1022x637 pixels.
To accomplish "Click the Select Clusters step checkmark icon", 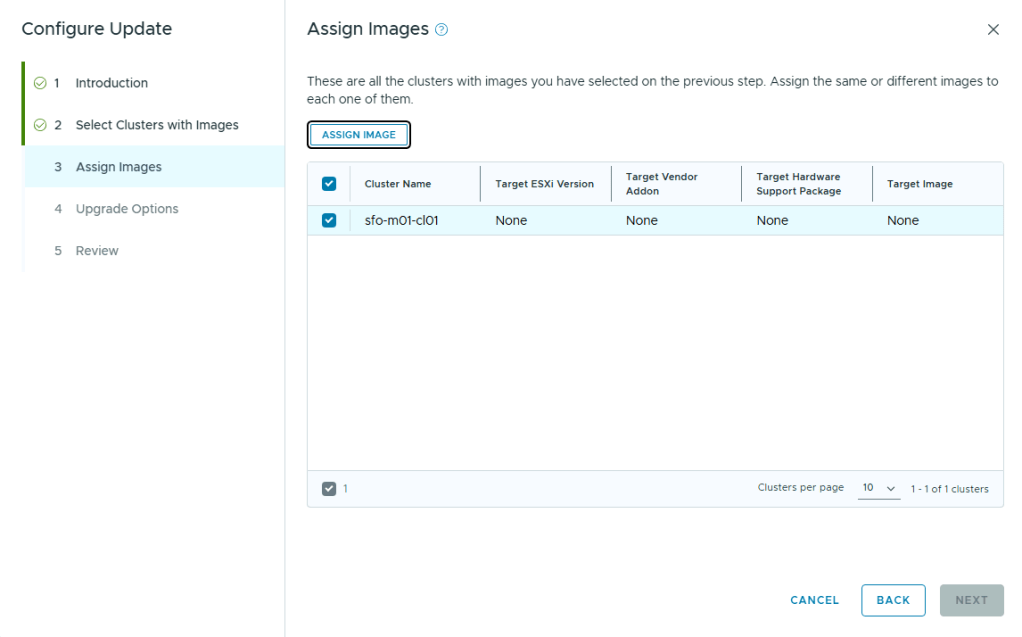I will point(40,125).
